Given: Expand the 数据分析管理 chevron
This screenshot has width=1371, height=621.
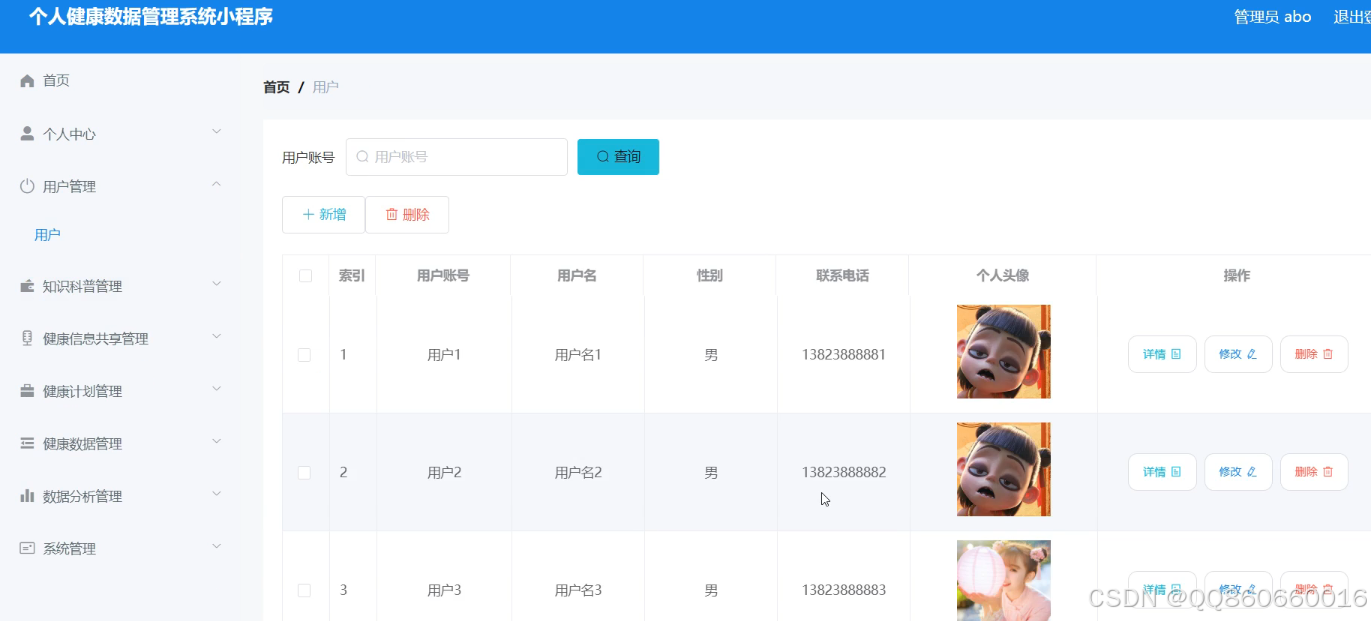Looking at the screenshot, I should point(217,495).
